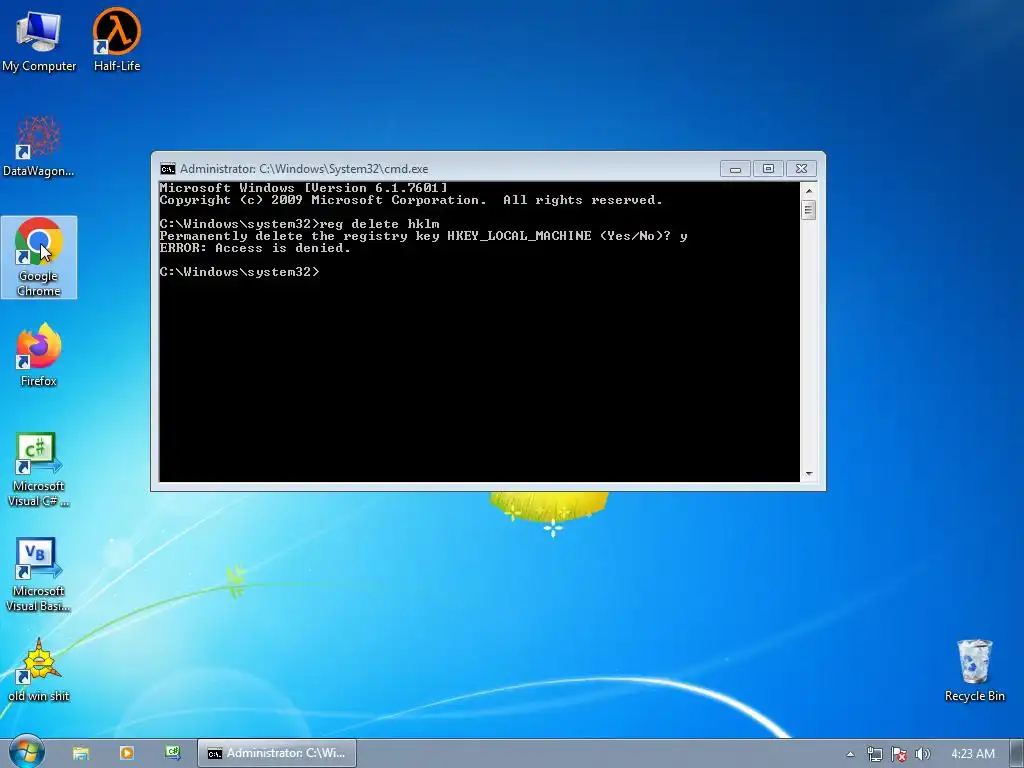
Task: Click the Administrator cmd.exe taskbar button
Action: (x=277, y=754)
